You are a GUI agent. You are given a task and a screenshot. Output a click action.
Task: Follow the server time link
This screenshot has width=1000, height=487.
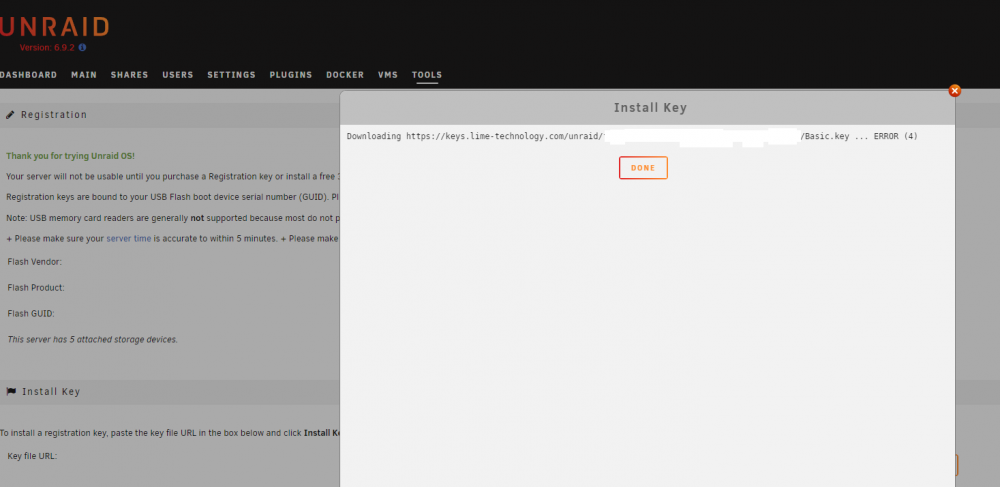[129, 238]
